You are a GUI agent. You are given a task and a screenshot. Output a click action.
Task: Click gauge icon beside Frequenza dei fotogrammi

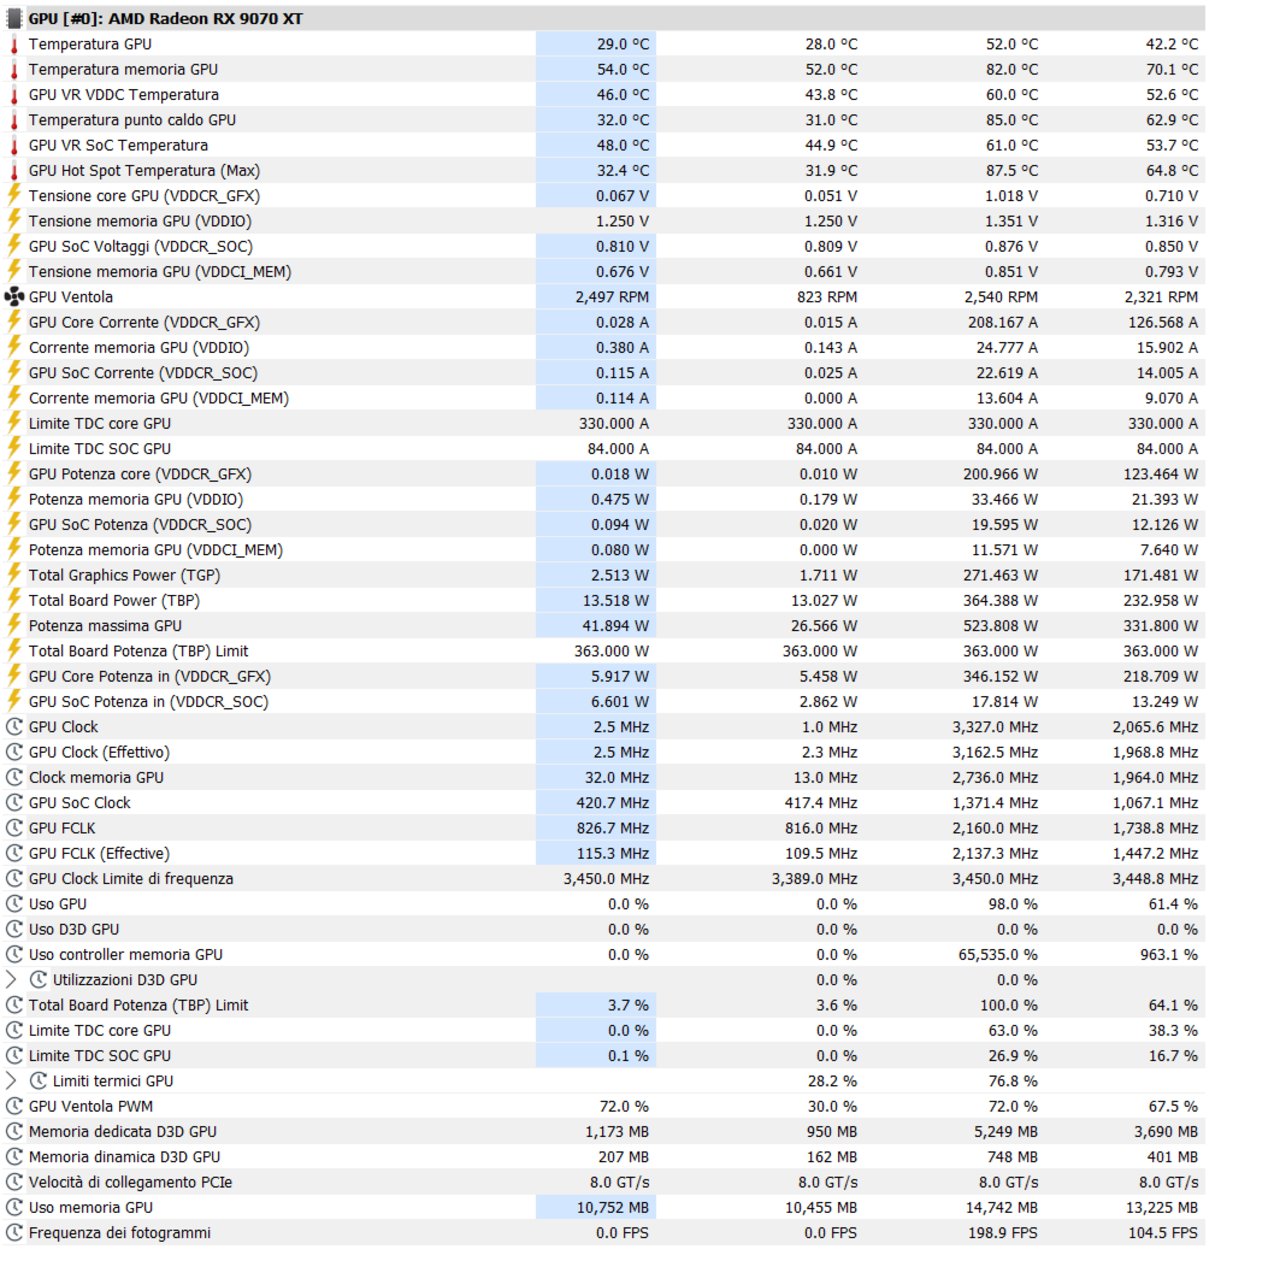14,1233
